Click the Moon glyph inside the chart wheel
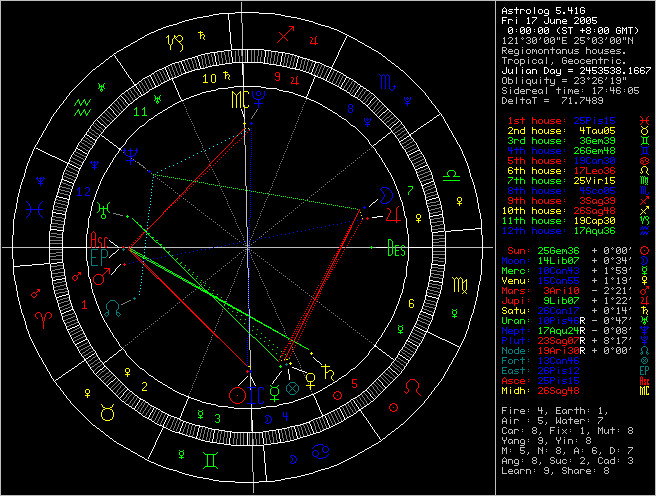The image size is (656, 496). pos(385,195)
